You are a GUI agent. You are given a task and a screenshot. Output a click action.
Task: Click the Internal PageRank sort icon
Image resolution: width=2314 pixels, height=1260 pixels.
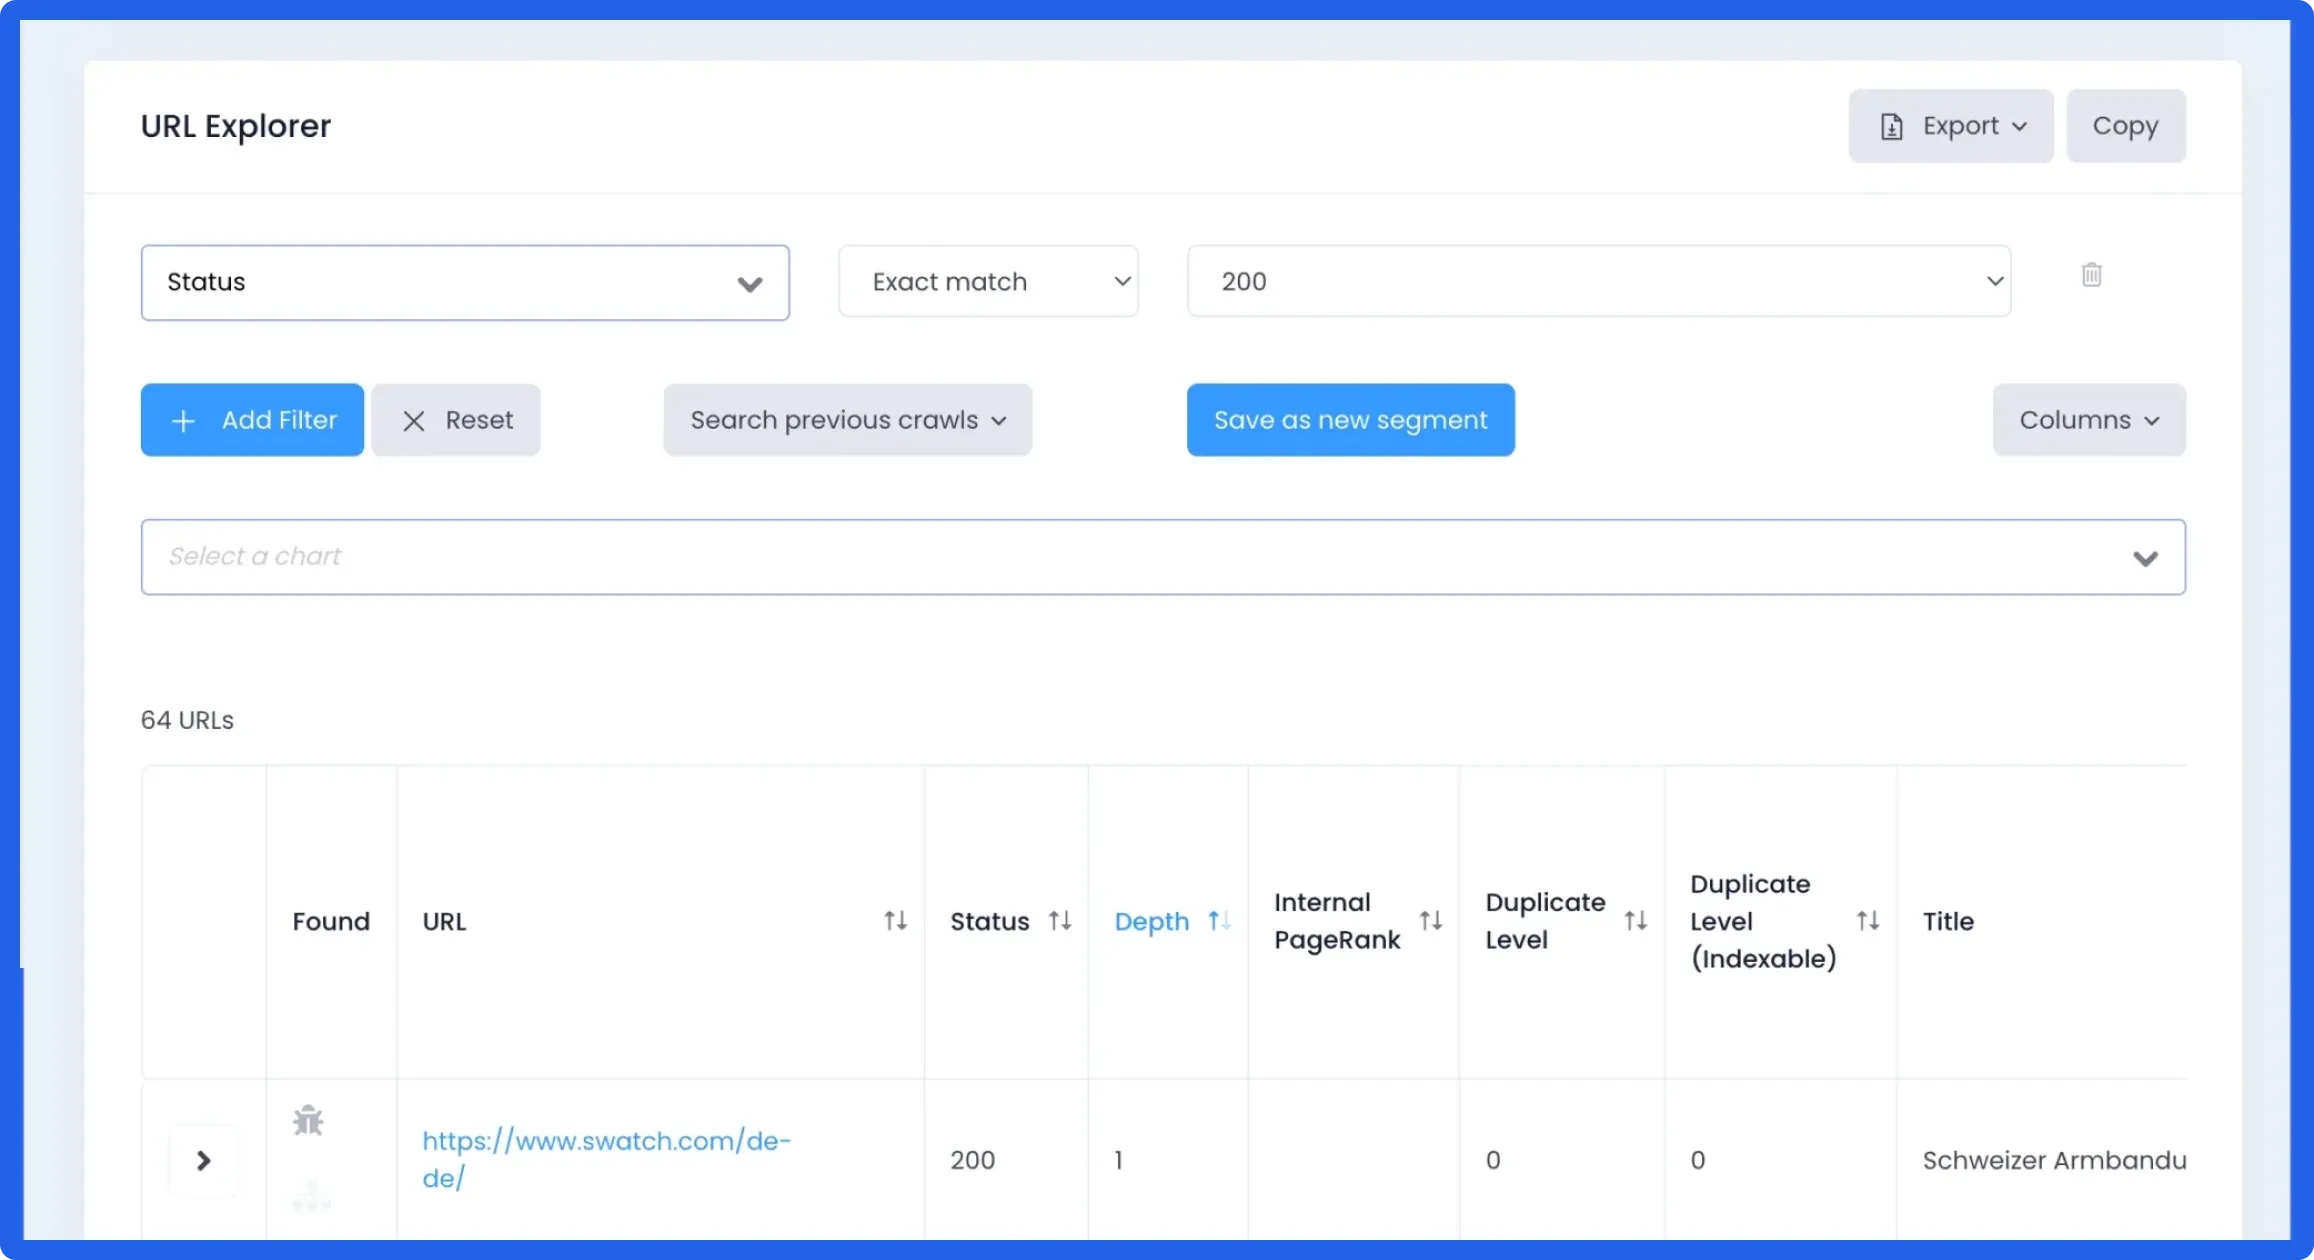click(x=1428, y=922)
